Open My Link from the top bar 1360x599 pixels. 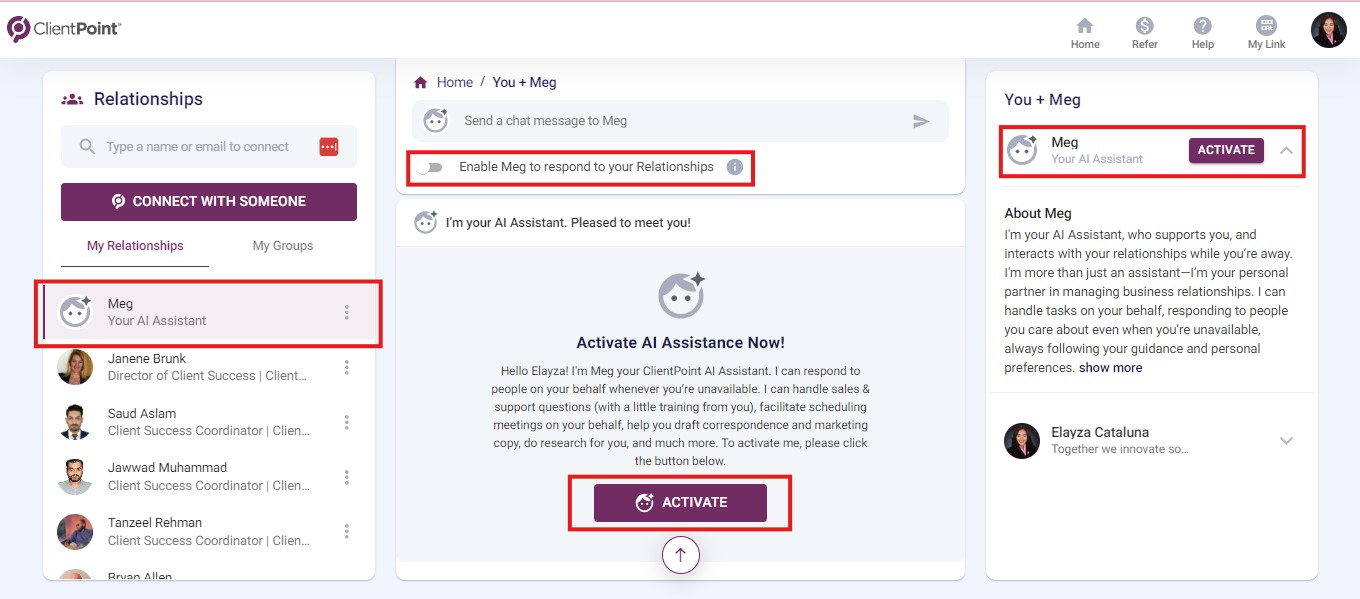pyautogui.click(x=1265, y=30)
